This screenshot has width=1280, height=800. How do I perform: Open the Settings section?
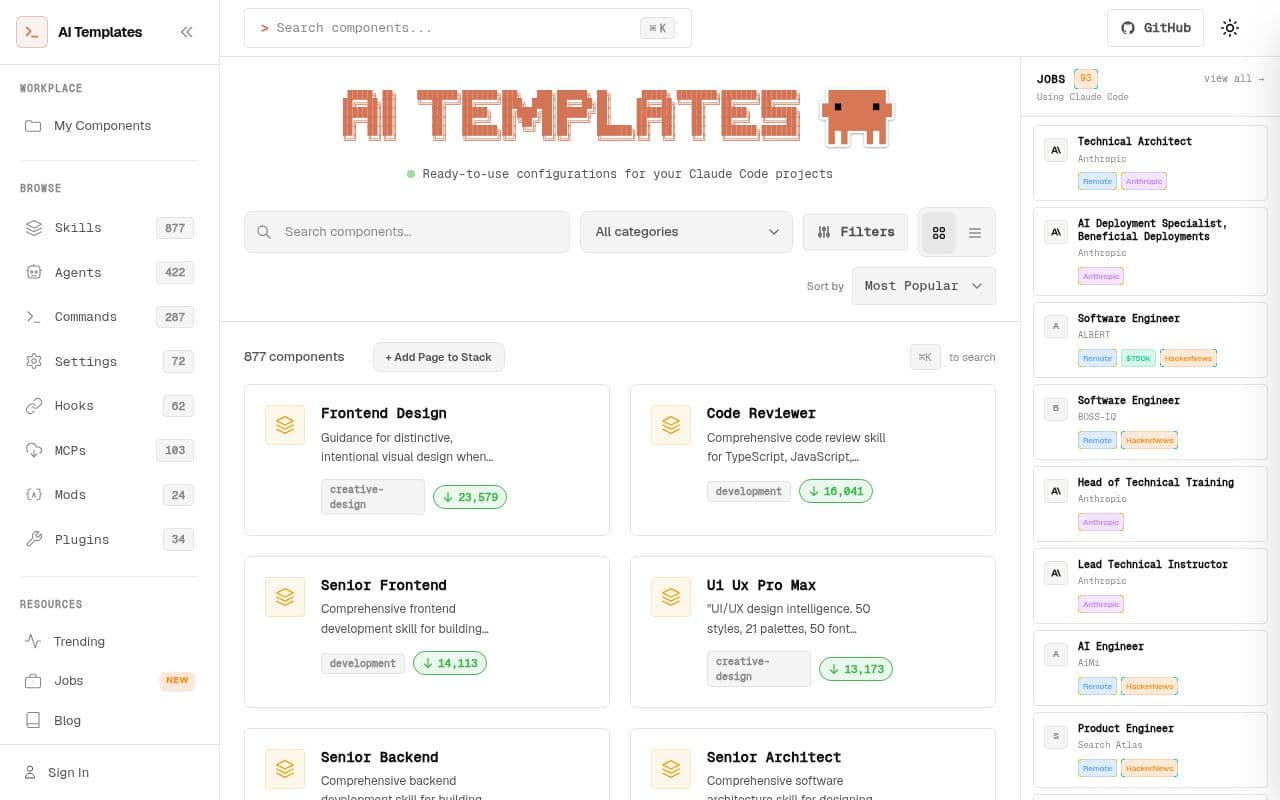[x=110, y=361]
